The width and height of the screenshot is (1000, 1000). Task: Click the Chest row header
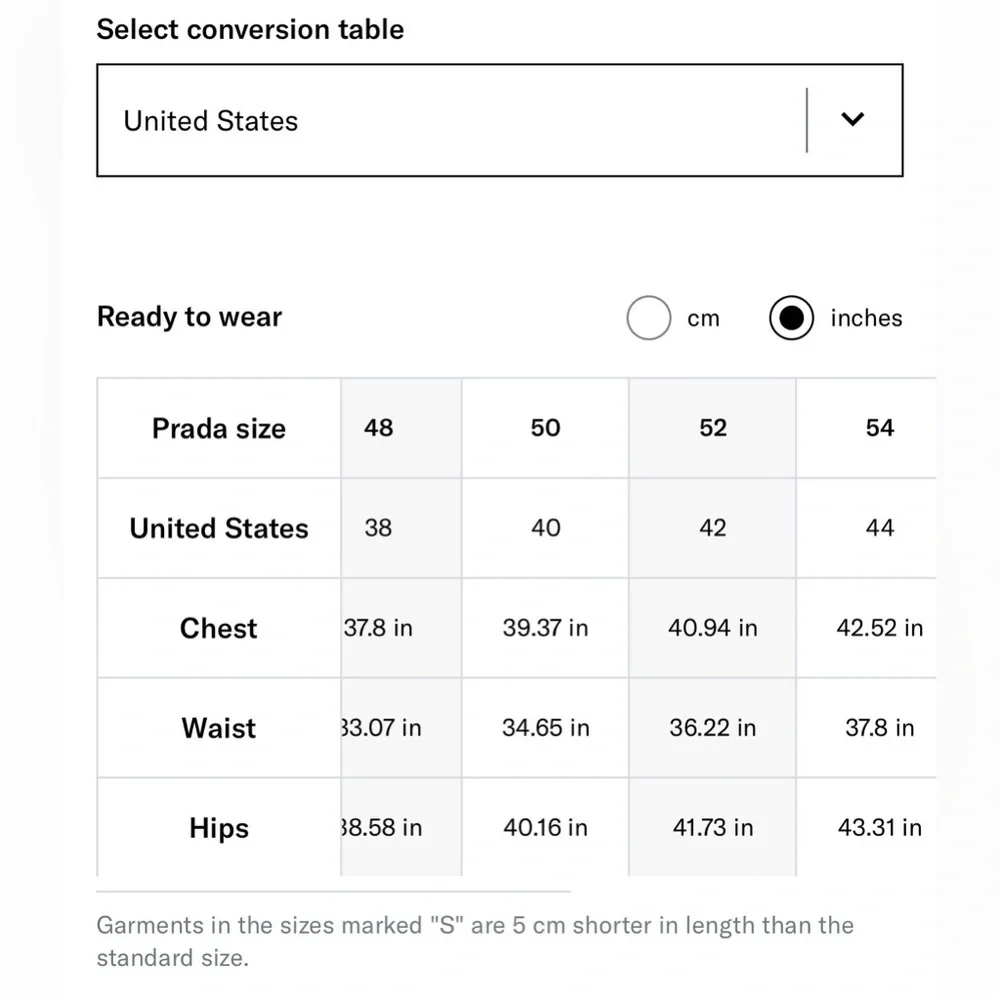(x=219, y=628)
